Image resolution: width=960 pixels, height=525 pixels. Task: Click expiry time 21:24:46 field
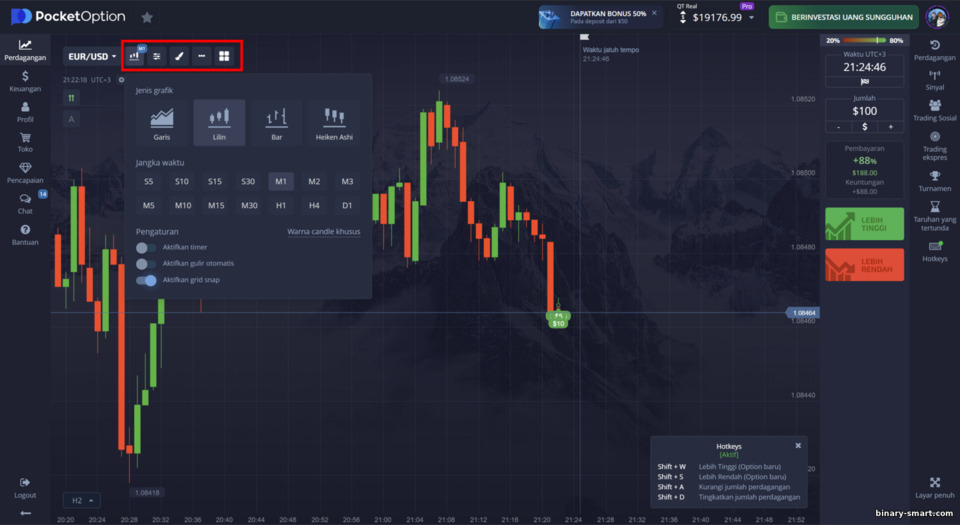(x=864, y=67)
